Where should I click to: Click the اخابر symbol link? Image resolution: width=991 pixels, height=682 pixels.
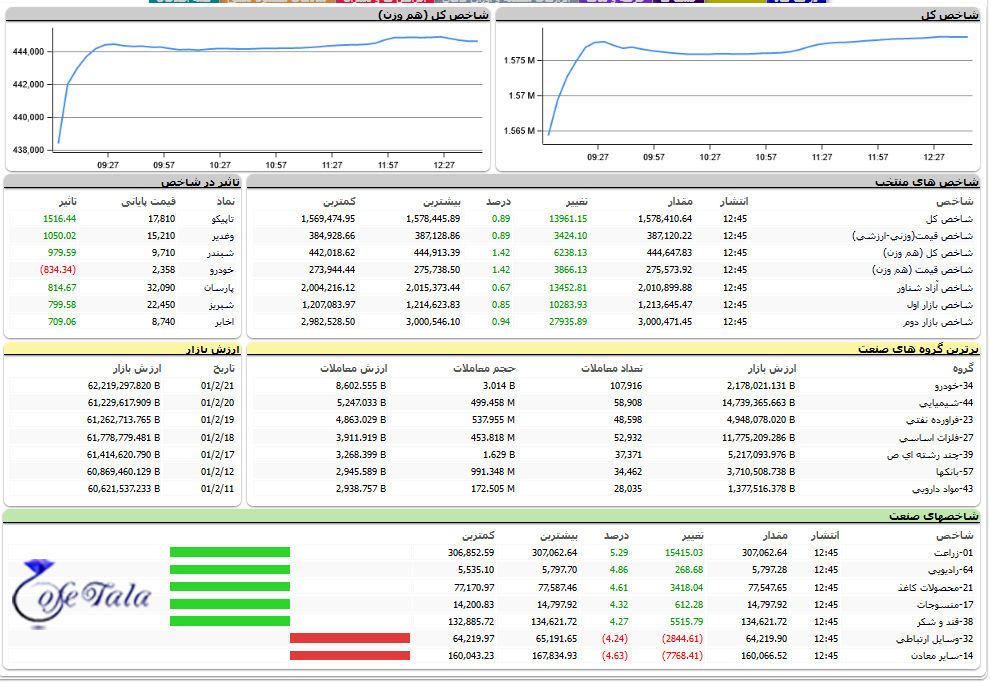click(224, 322)
